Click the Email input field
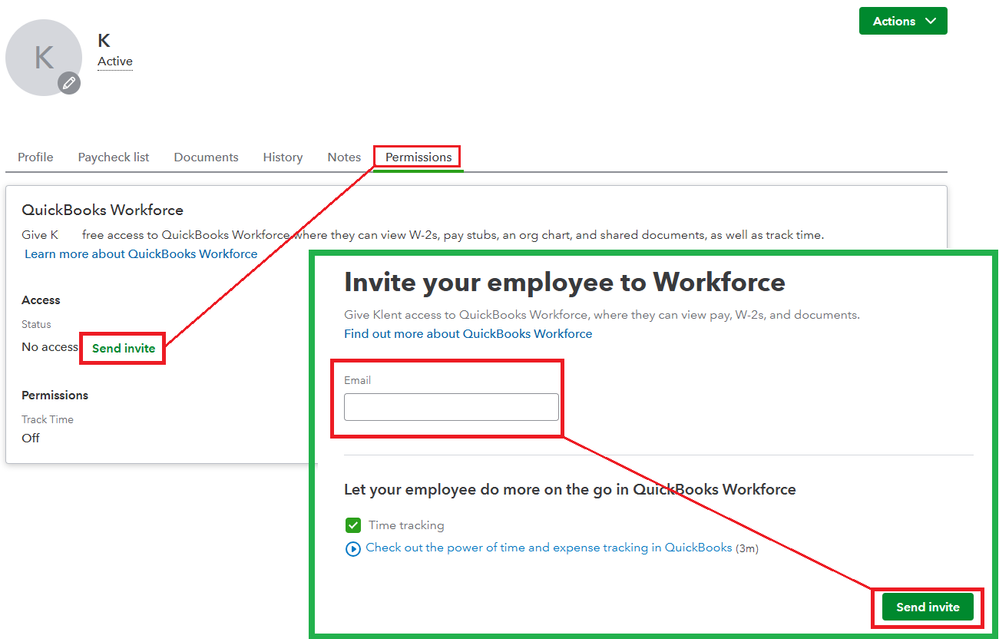 tap(451, 407)
